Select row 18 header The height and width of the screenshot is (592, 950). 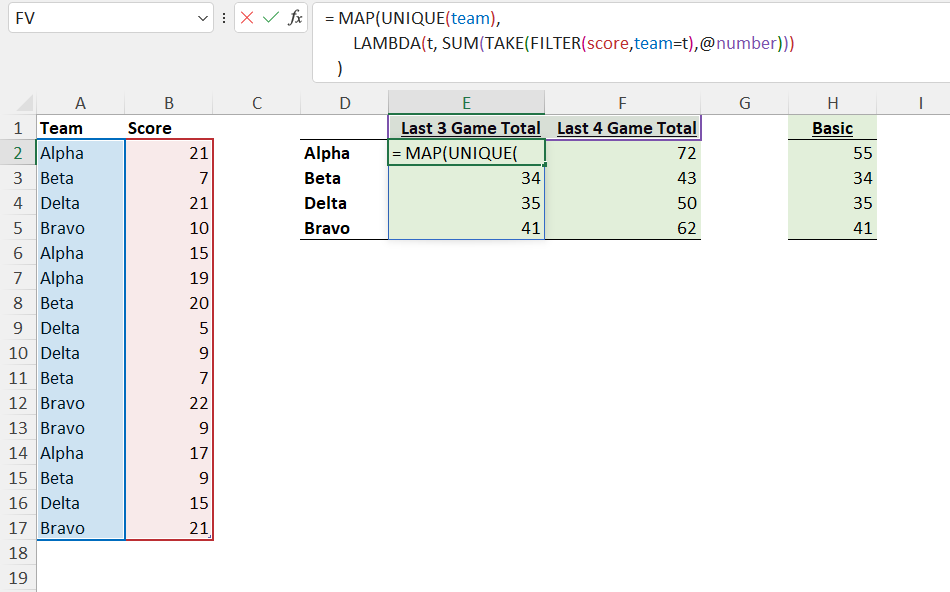click(x=18, y=553)
